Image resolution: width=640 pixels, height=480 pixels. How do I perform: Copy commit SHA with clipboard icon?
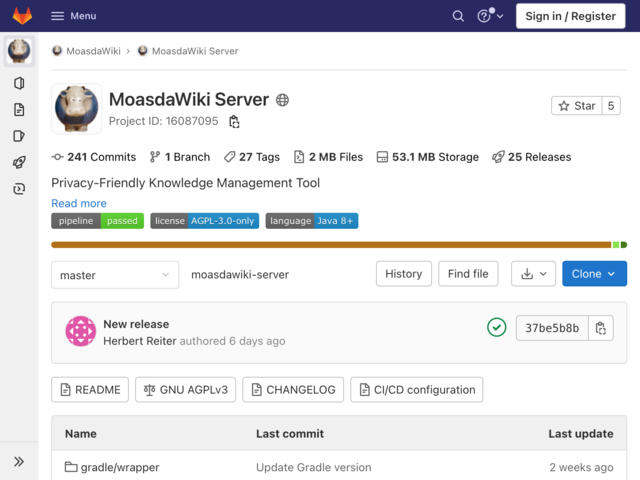(601, 328)
